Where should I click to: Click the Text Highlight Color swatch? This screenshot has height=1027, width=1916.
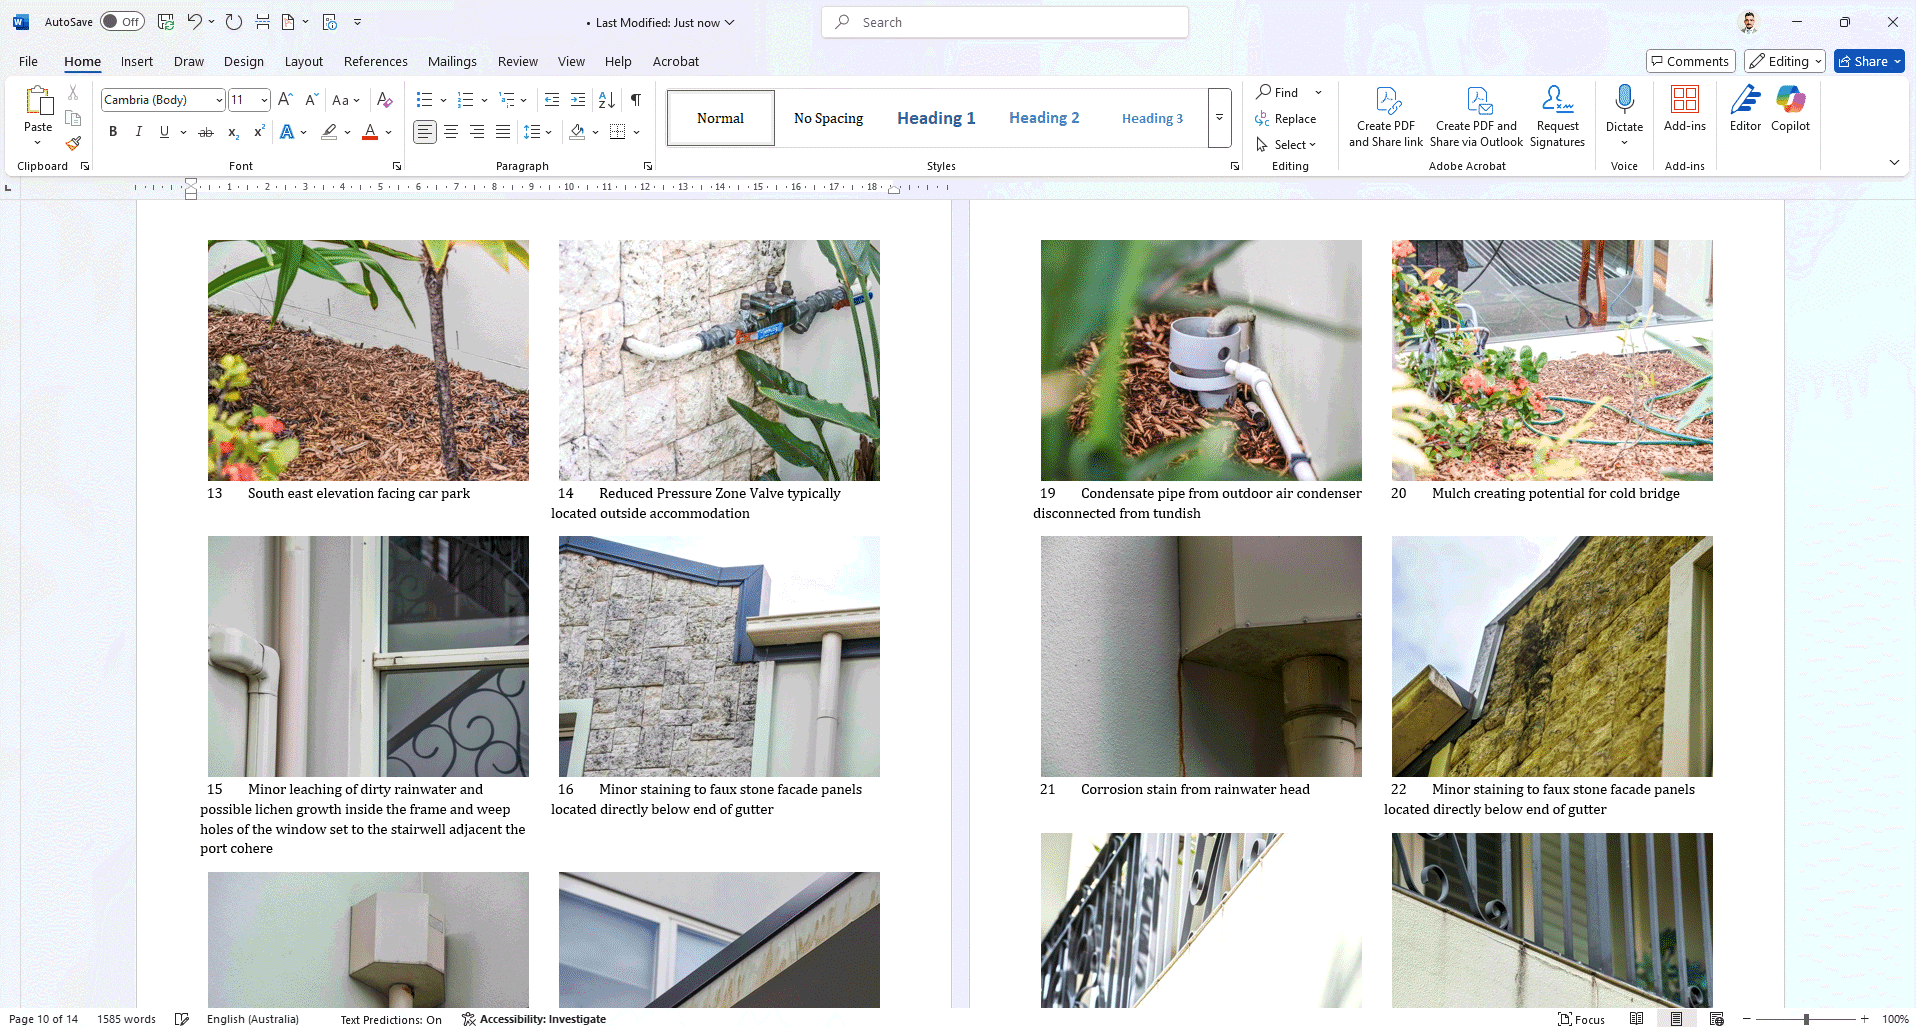[x=329, y=132]
